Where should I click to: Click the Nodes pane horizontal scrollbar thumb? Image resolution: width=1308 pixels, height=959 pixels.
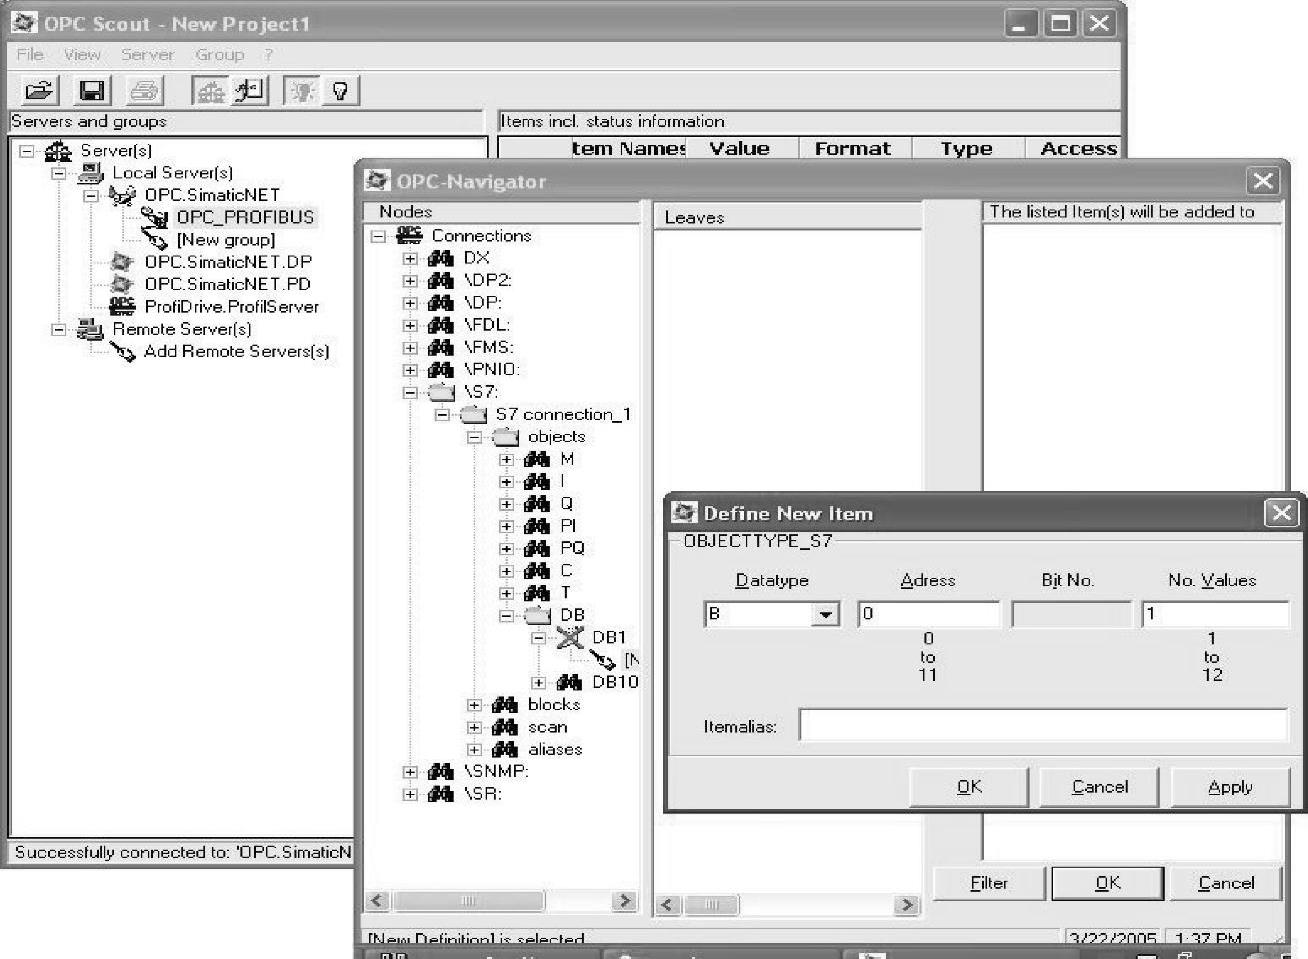click(x=467, y=901)
